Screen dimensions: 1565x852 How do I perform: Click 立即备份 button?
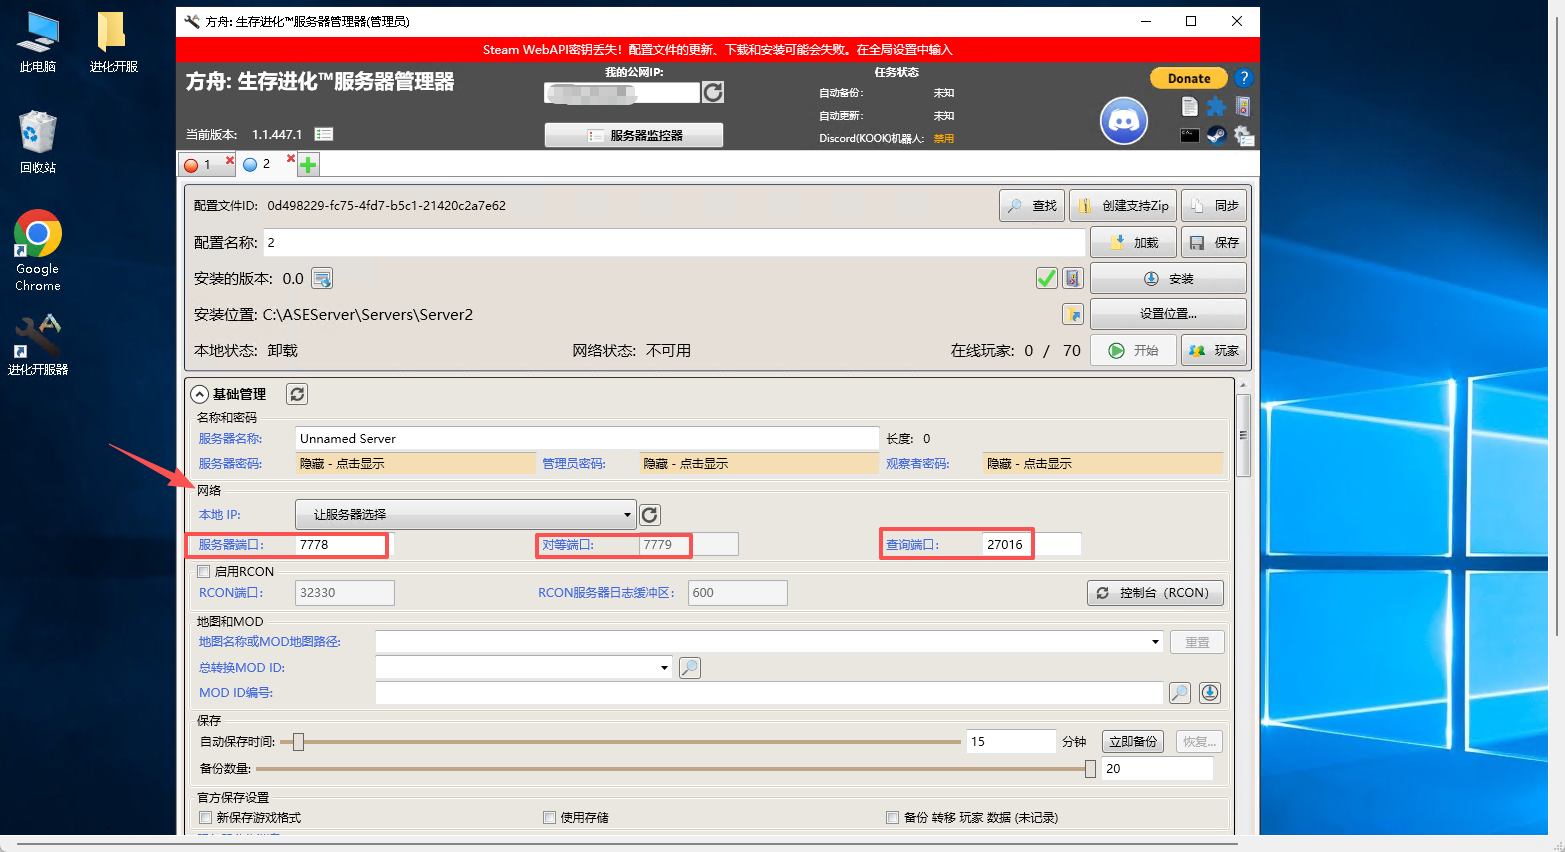click(x=1133, y=742)
